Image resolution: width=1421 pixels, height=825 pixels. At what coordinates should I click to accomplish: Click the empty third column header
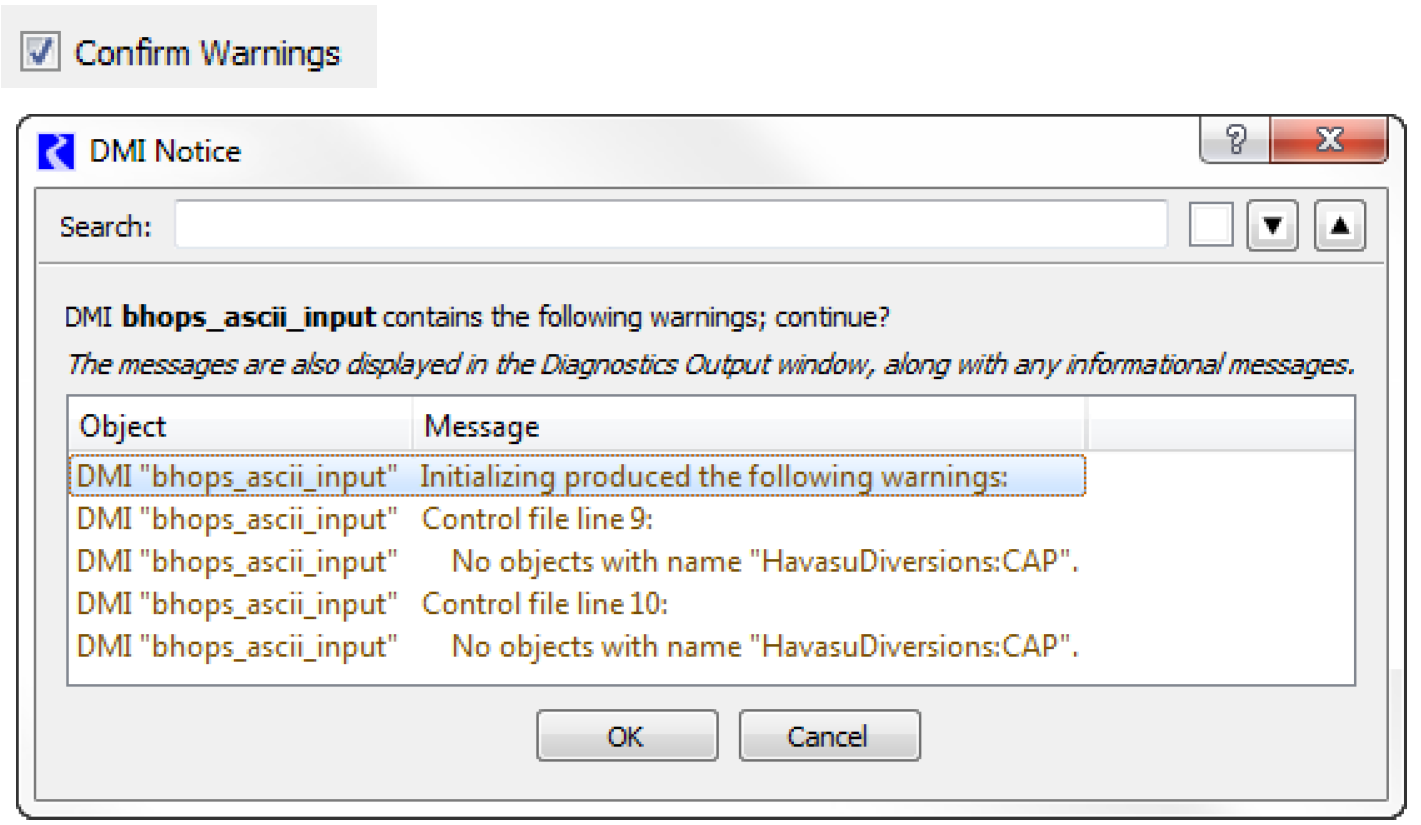pyautogui.click(x=1220, y=427)
